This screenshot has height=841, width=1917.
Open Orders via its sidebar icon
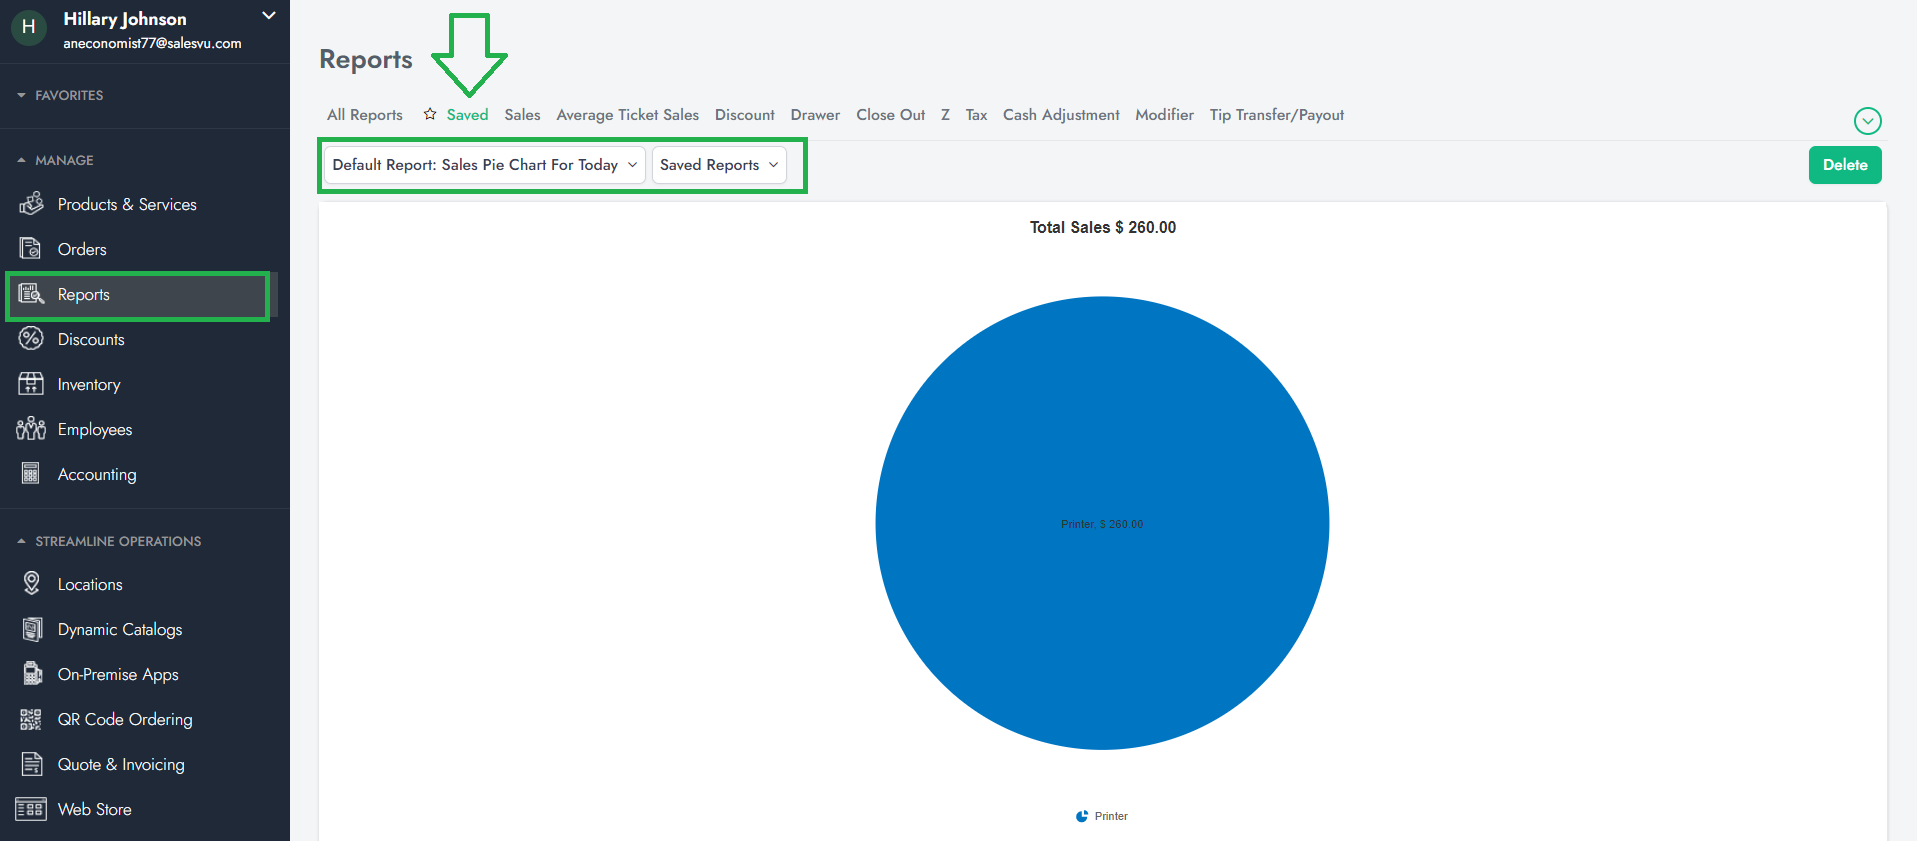tap(31, 249)
